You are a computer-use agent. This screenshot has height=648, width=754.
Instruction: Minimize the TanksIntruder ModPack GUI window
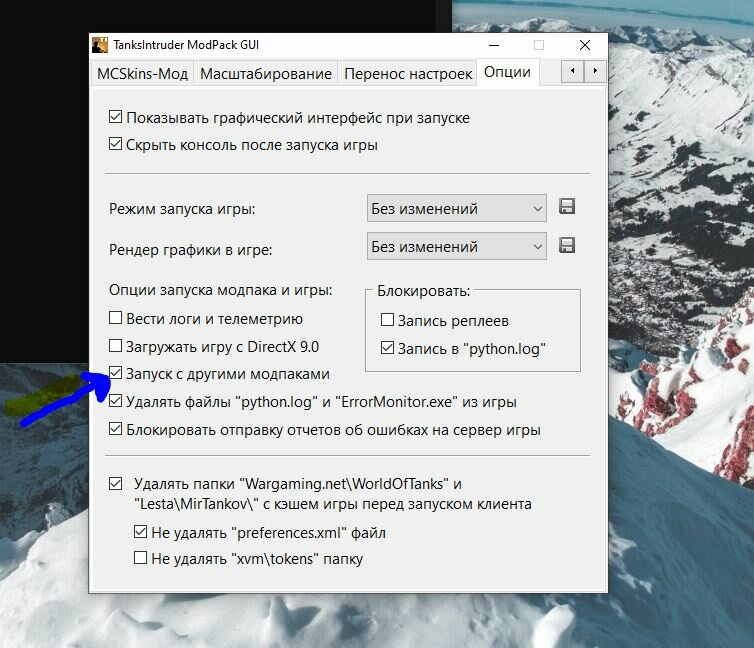(494, 45)
